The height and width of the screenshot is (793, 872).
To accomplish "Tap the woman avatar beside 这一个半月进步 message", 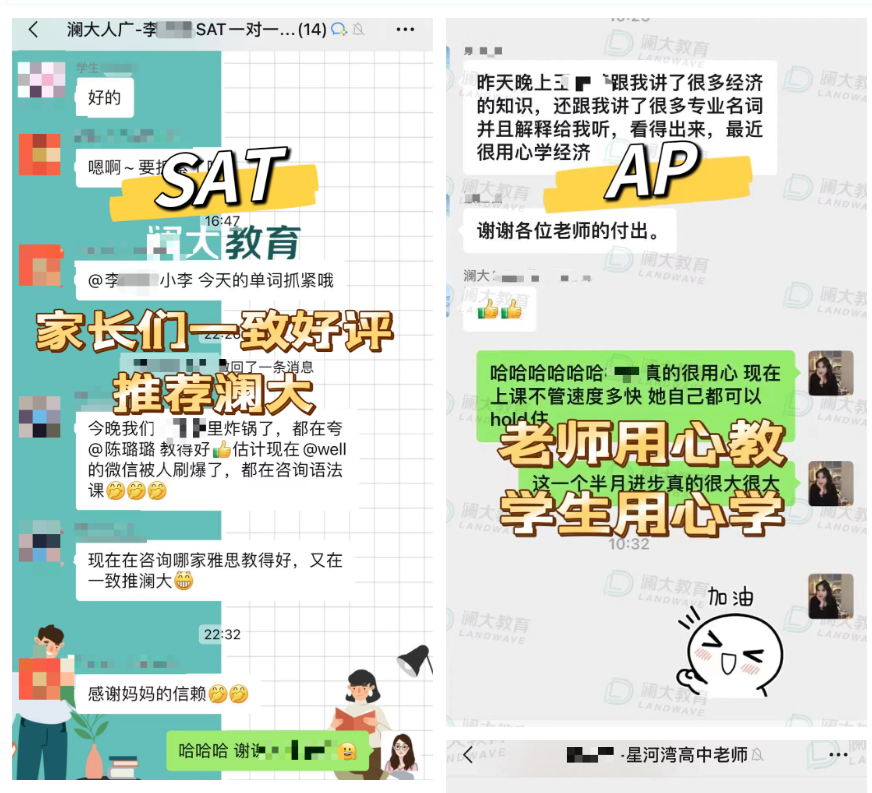I will pyautogui.click(x=830, y=483).
